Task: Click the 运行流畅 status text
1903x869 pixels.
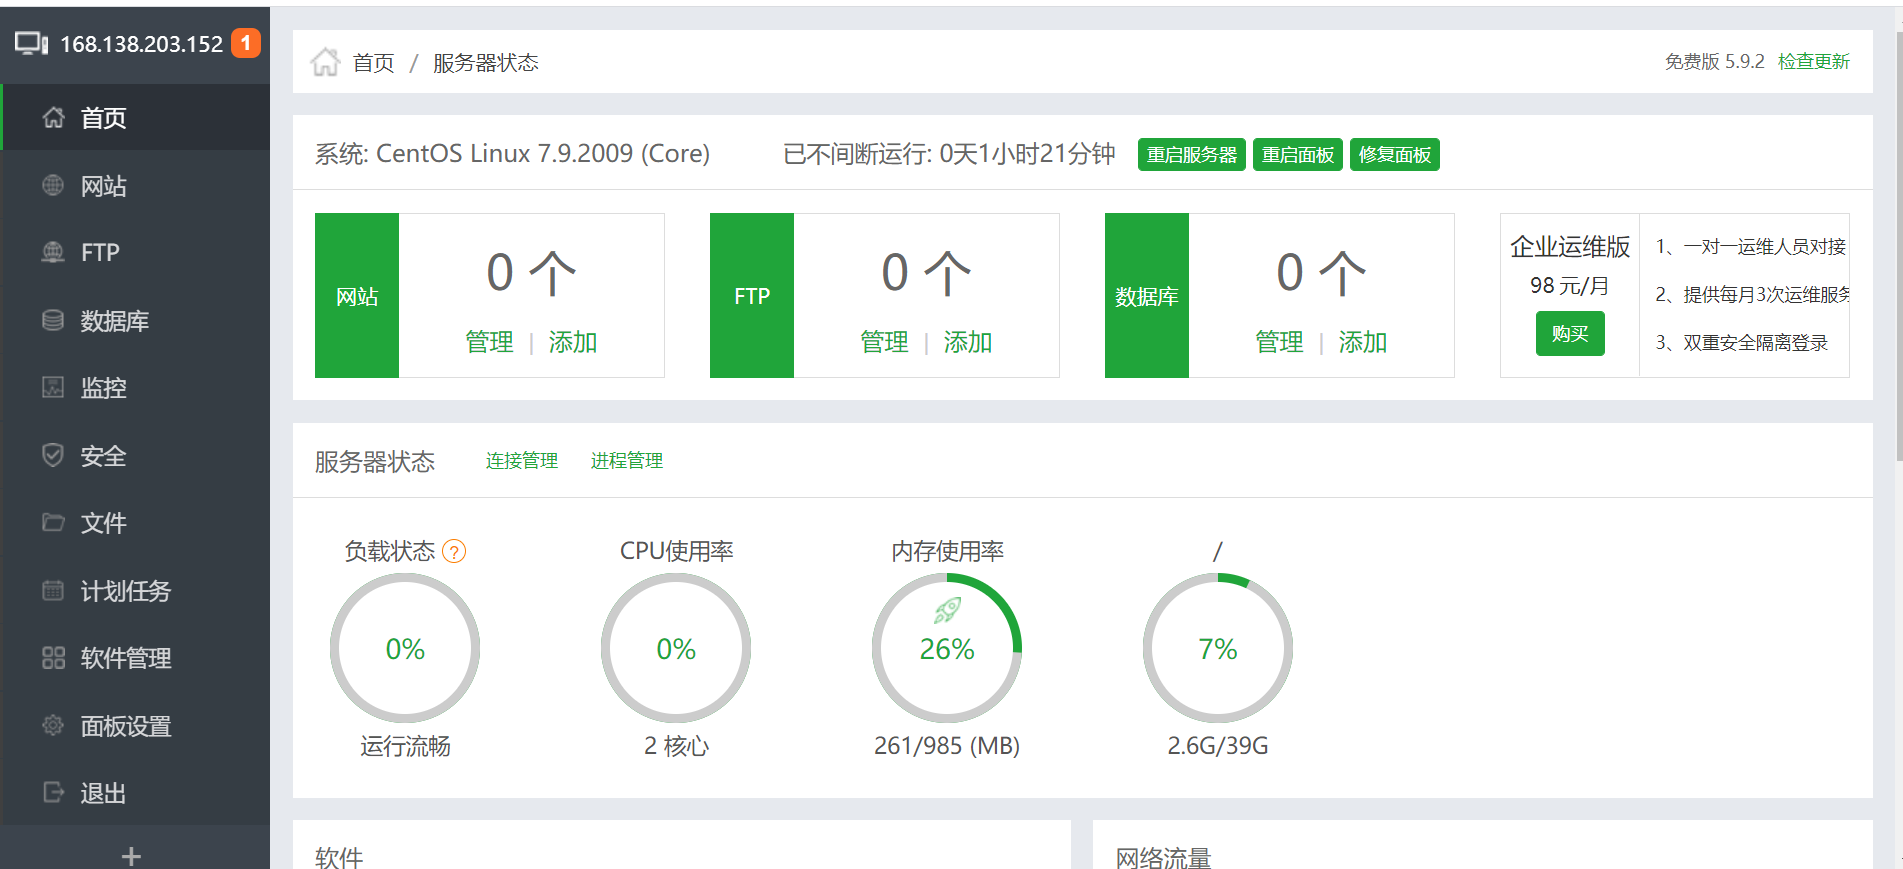Action: pyautogui.click(x=405, y=746)
